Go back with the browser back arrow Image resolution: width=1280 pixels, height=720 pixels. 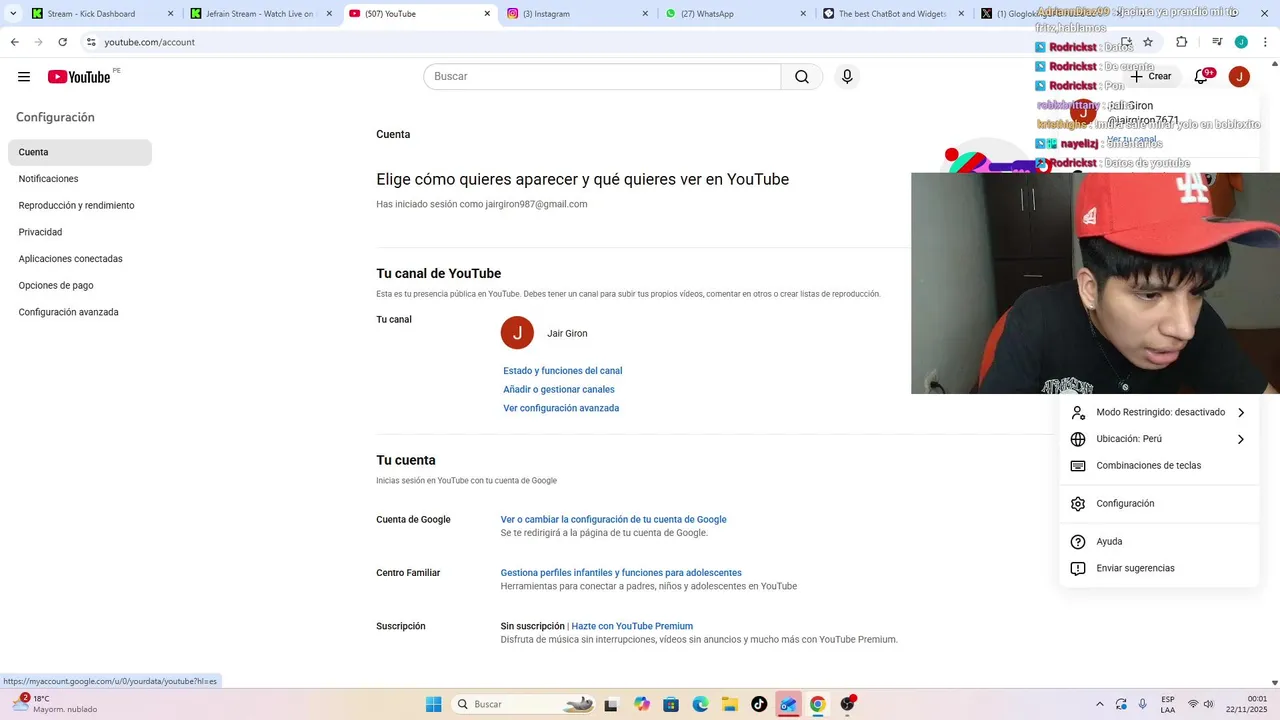click(14, 42)
